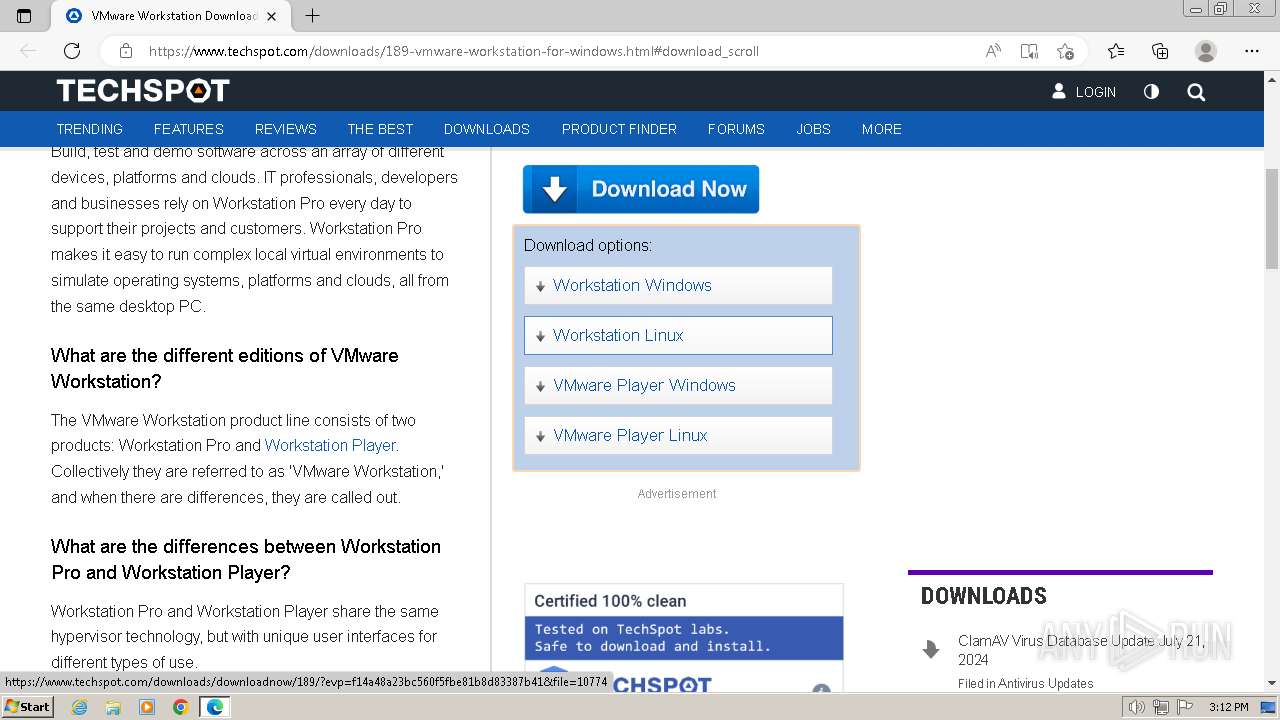Image resolution: width=1280 pixels, height=720 pixels.
Task: Open File Explorer taskbar icon
Action: (113, 707)
